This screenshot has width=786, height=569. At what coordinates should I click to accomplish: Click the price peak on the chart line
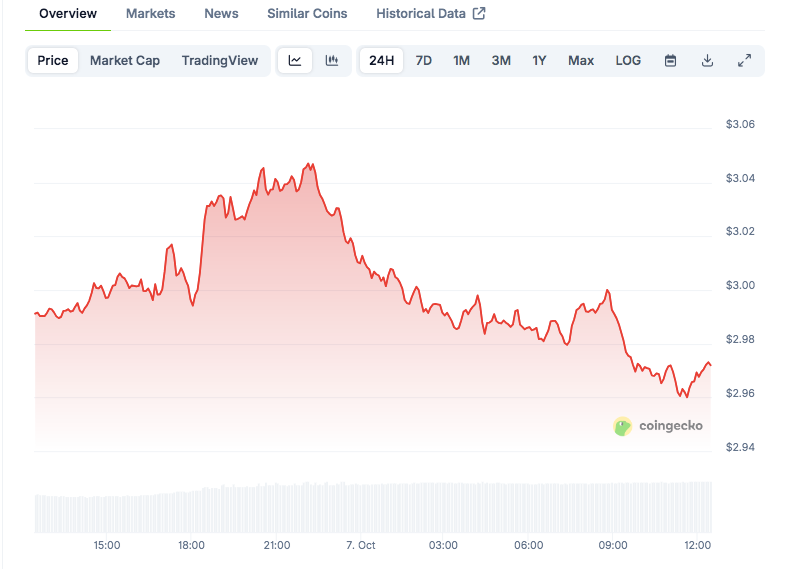tap(309, 164)
